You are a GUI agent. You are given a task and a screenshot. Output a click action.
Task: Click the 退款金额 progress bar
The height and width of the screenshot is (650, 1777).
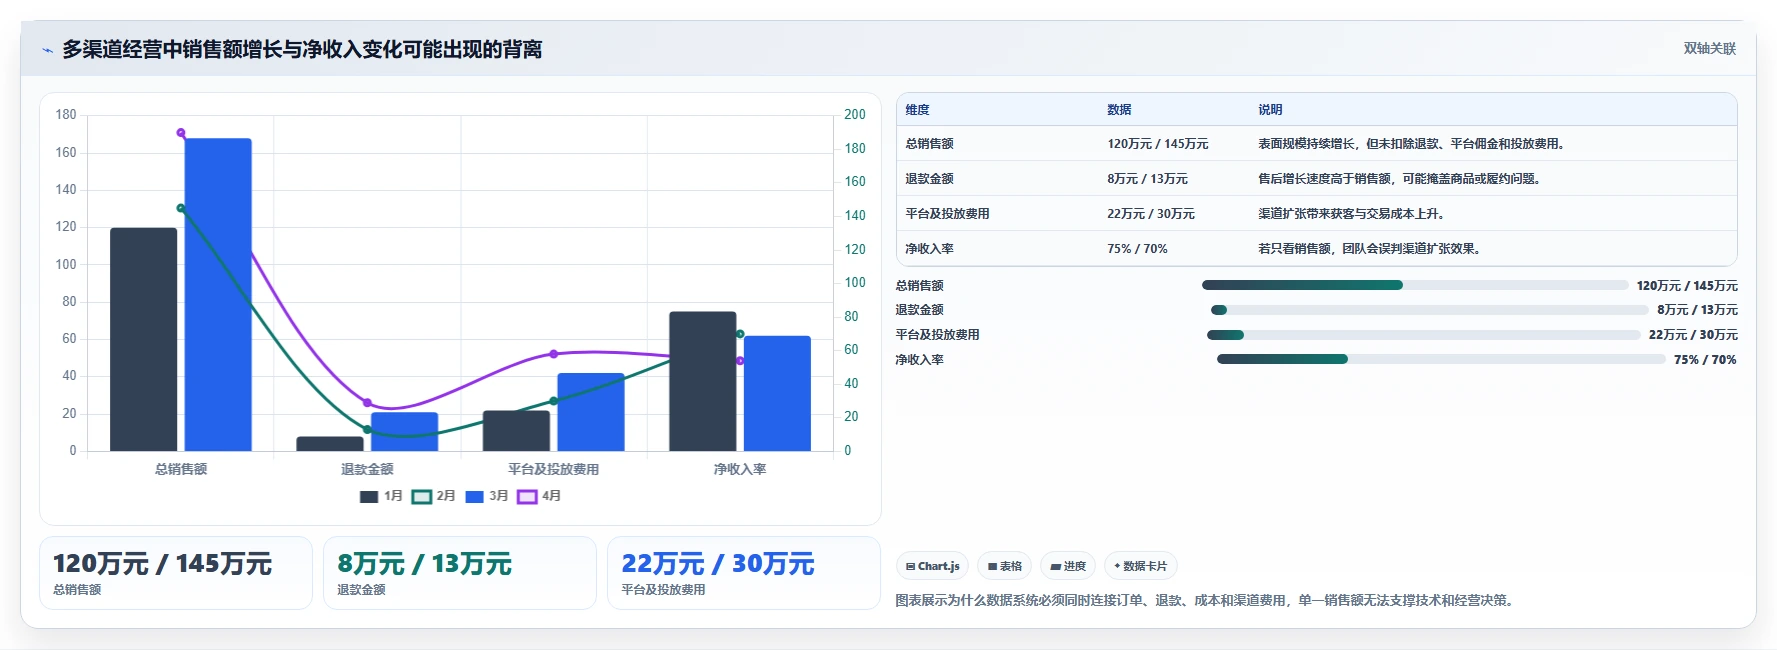tap(1430, 310)
